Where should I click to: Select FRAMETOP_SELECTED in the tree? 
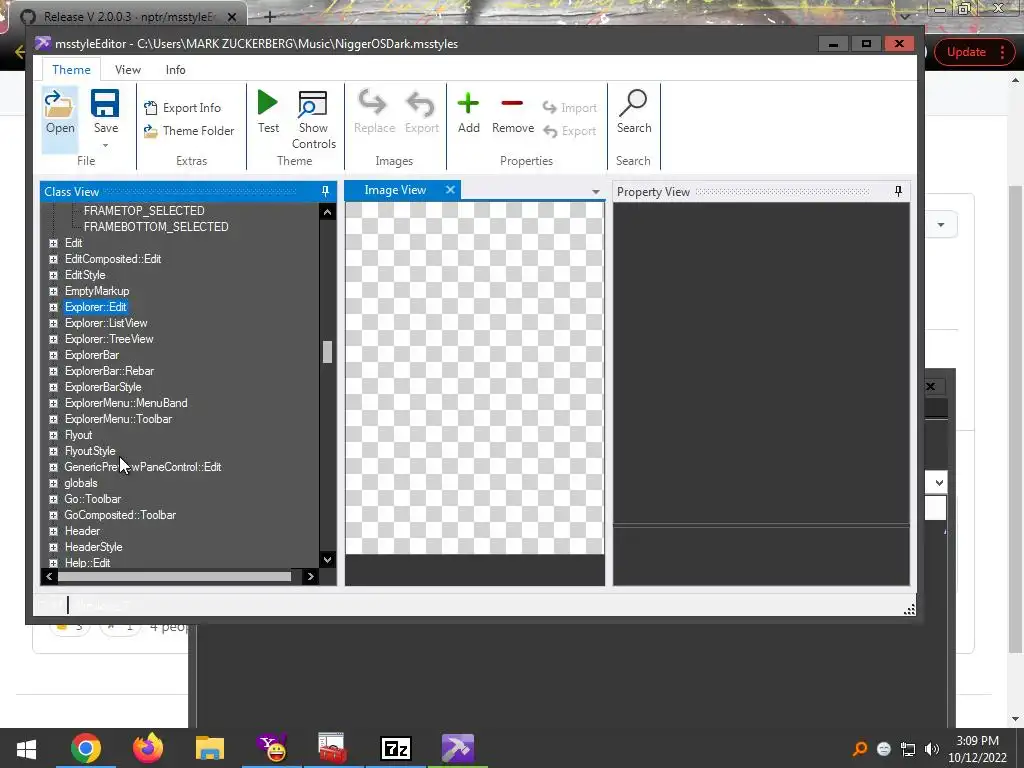tap(144, 210)
